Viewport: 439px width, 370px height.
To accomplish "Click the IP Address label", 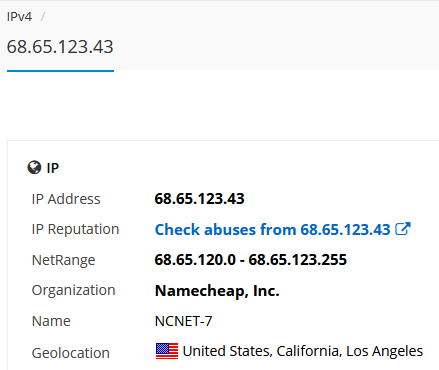I will click(66, 199).
